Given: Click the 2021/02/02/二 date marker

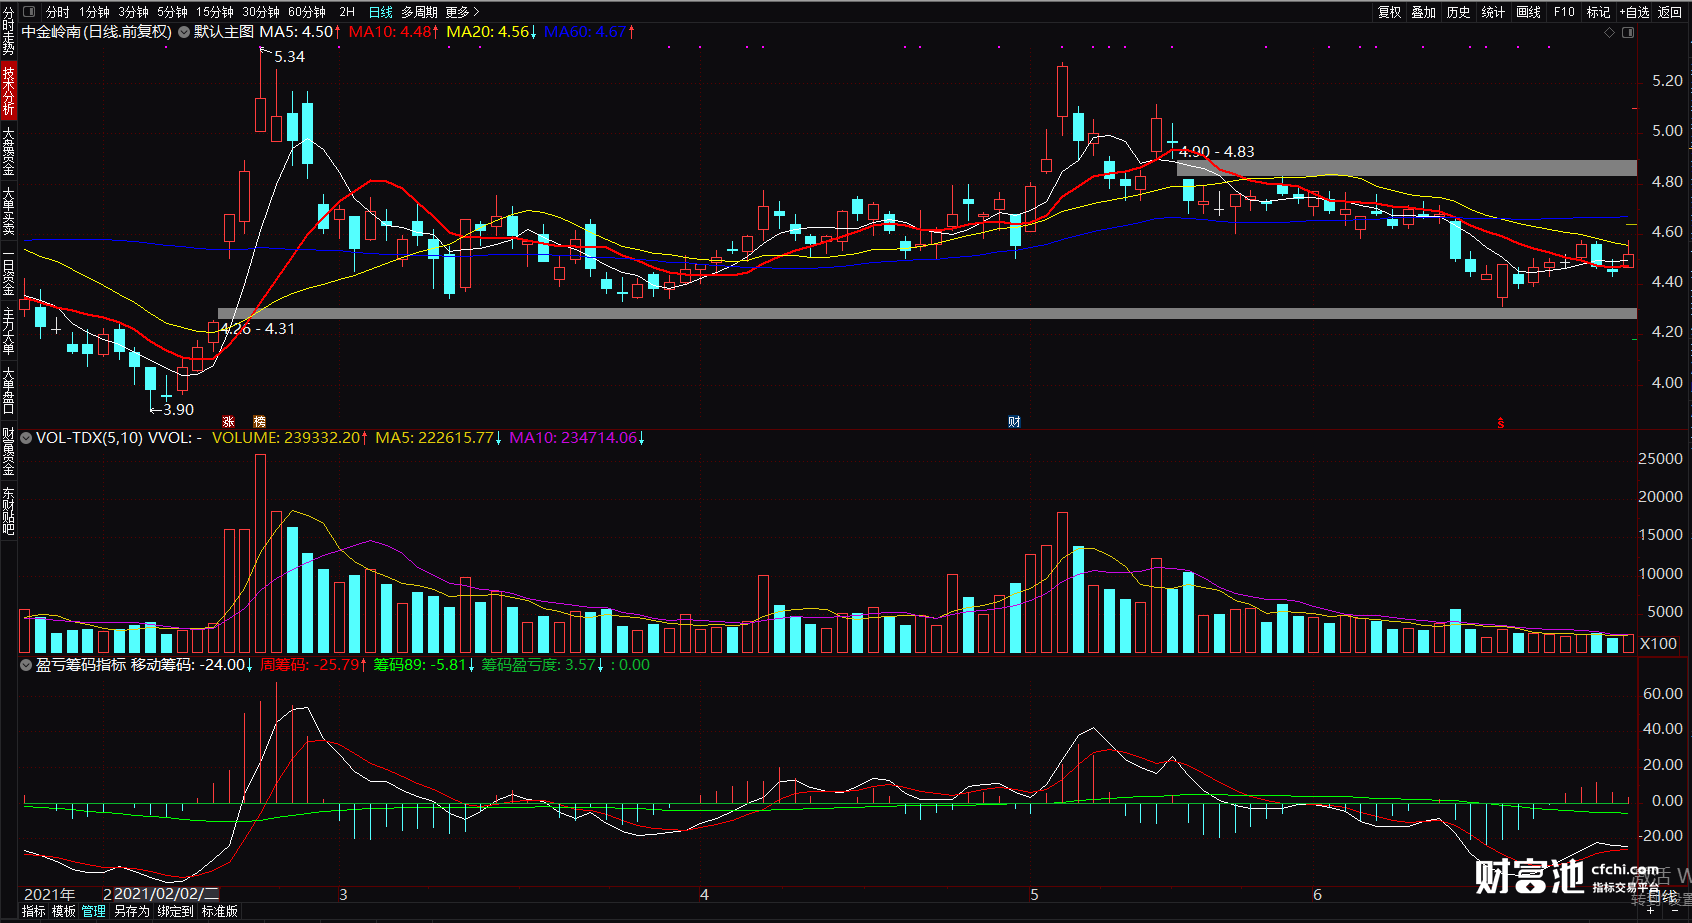Looking at the screenshot, I should 166,894.
